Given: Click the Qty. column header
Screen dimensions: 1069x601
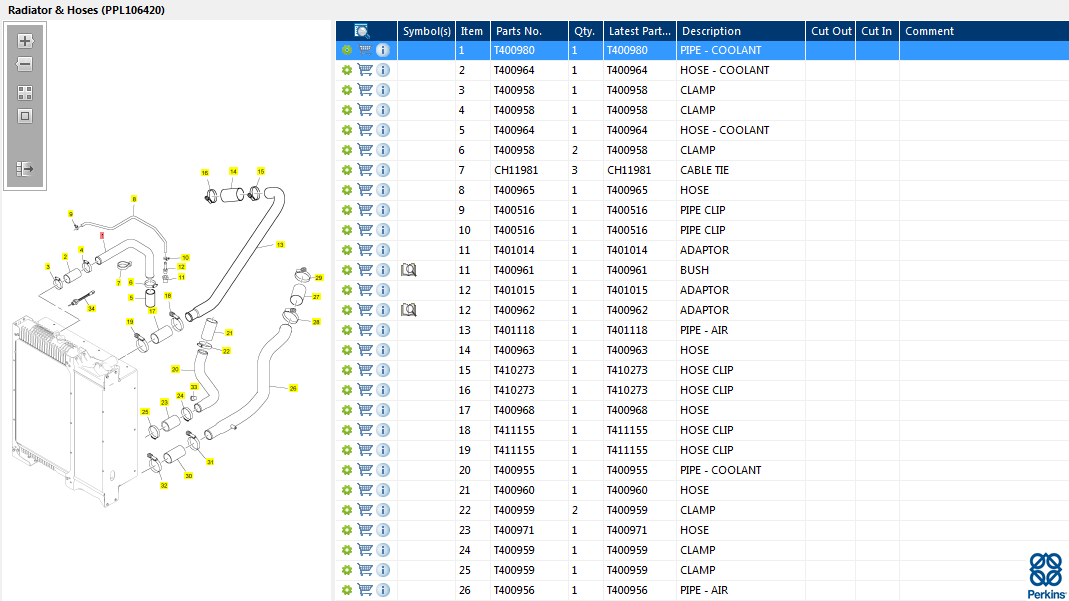Looking at the screenshot, I should coord(583,31).
